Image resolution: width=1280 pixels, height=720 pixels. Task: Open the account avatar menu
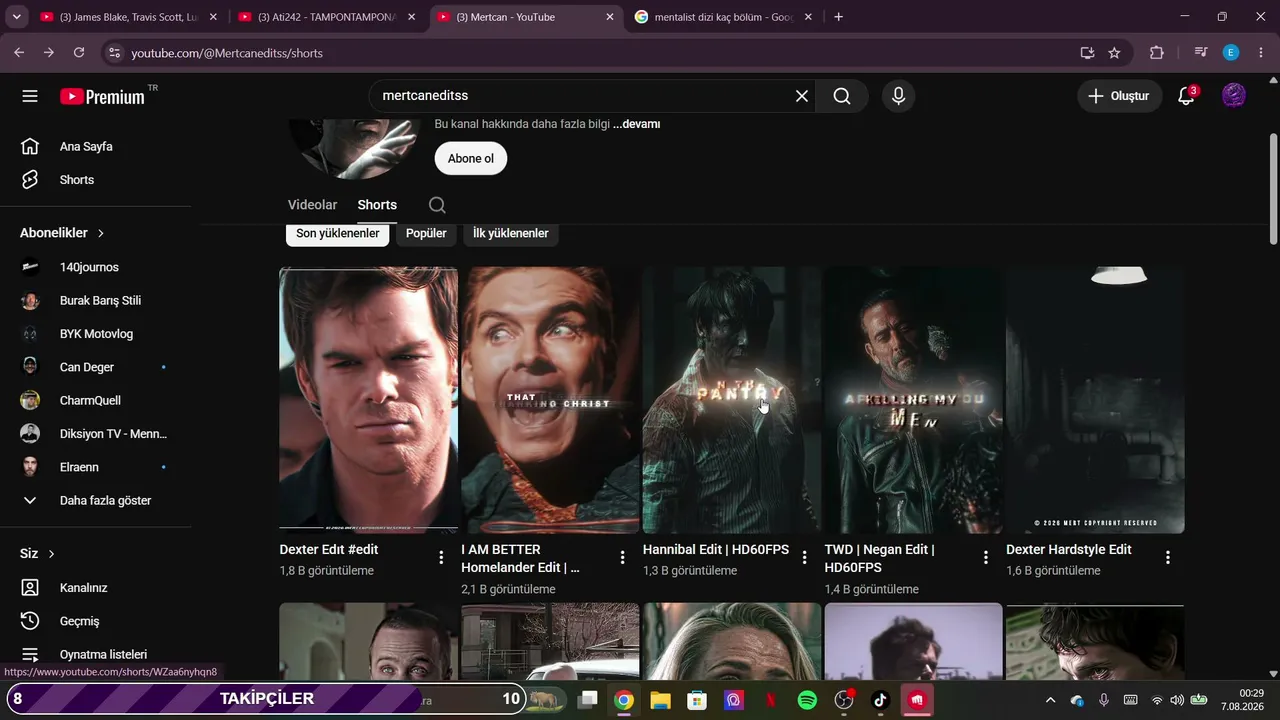[x=1234, y=96]
